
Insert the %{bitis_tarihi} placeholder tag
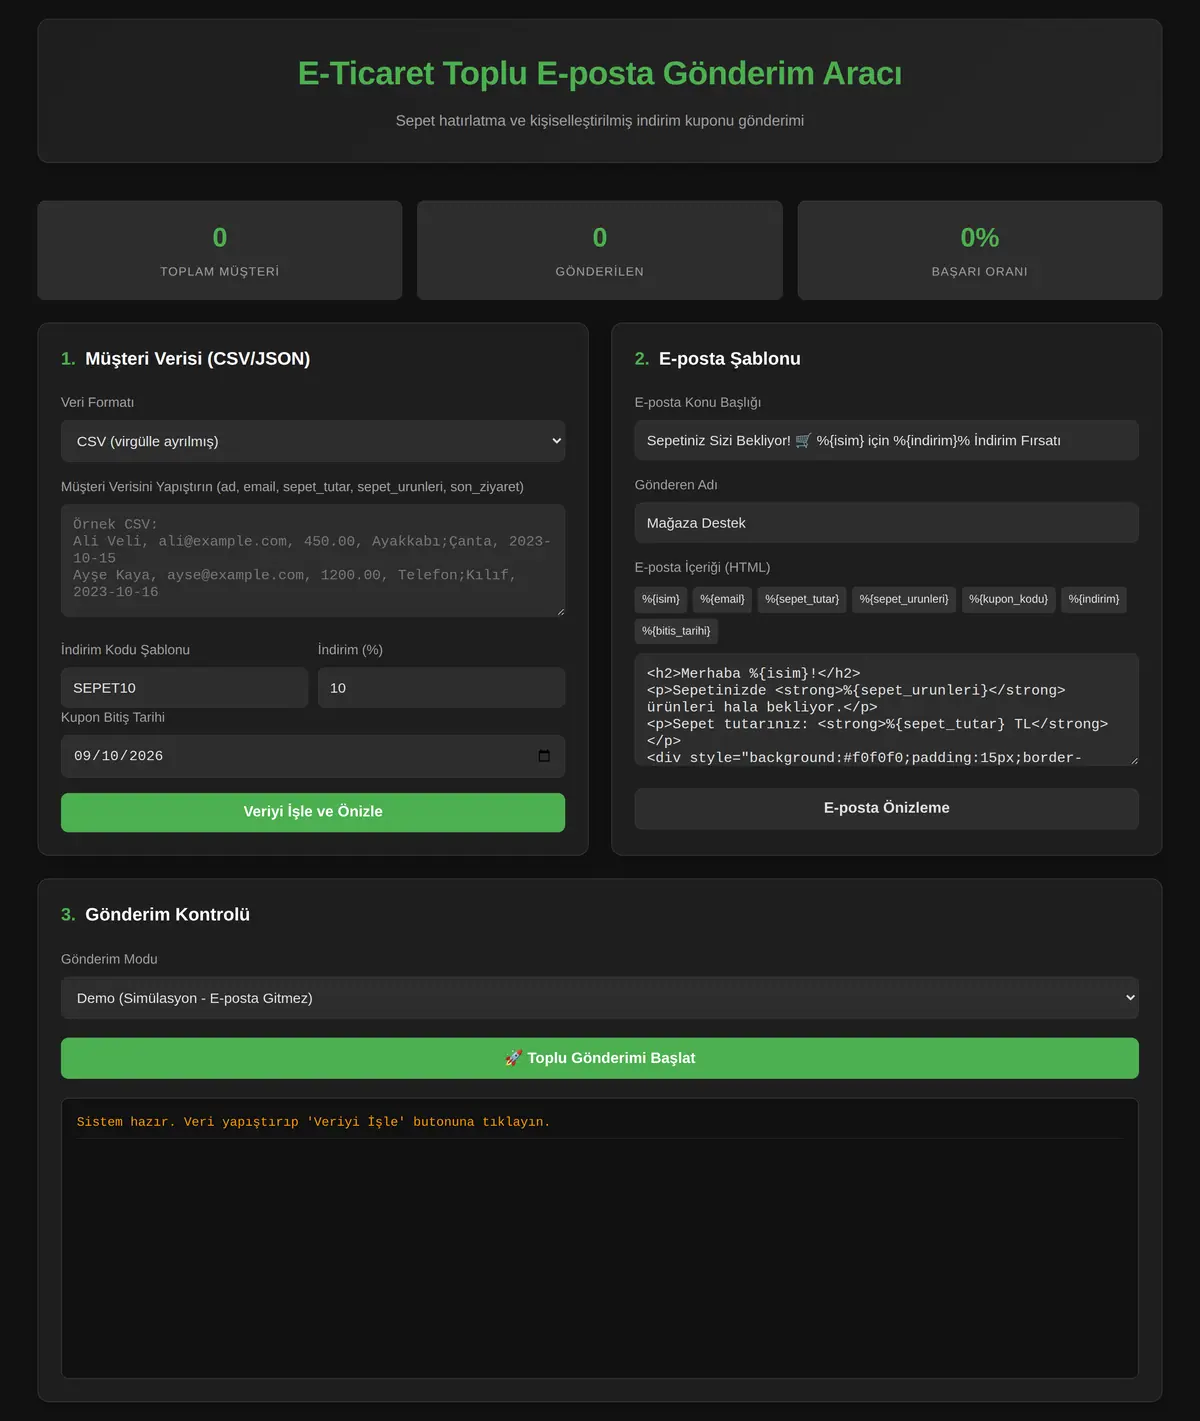click(x=676, y=631)
